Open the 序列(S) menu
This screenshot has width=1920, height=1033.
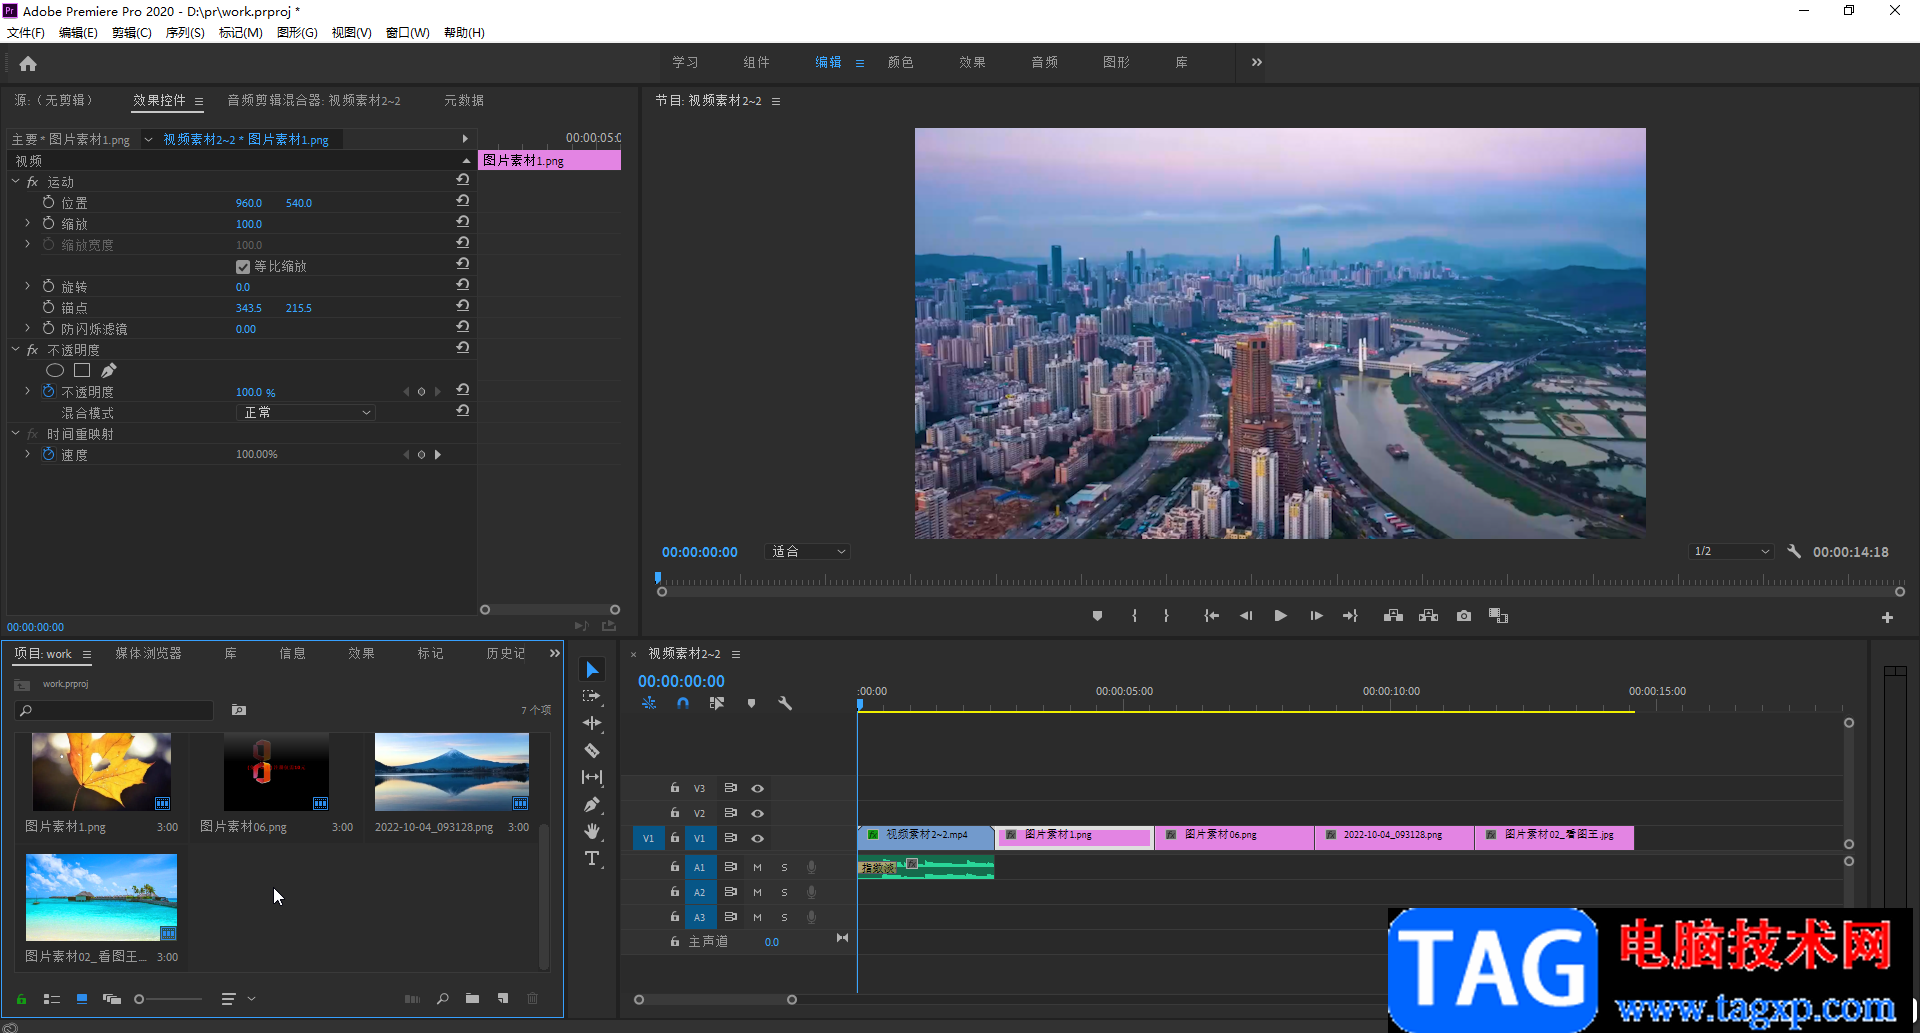click(185, 33)
